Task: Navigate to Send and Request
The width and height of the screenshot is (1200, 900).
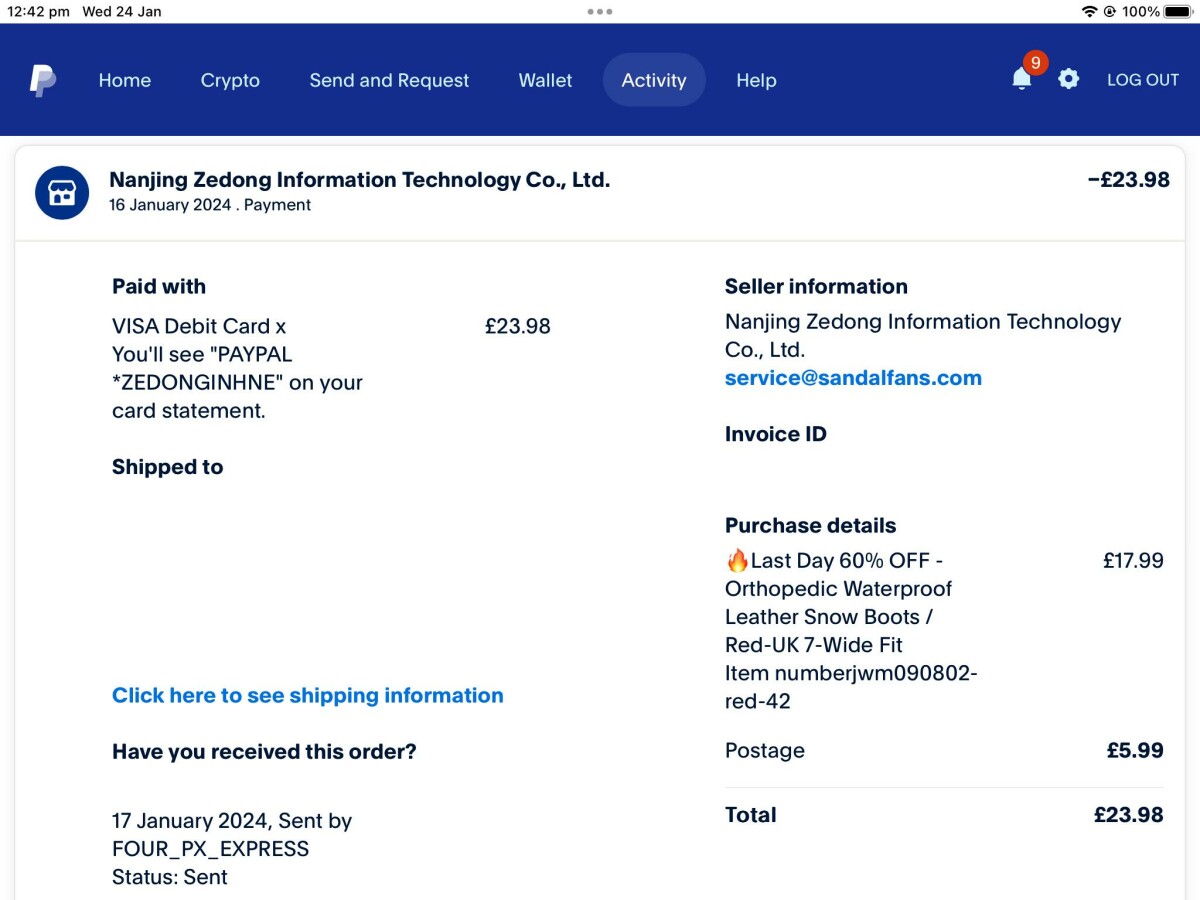Action: click(x=389, y=80)
